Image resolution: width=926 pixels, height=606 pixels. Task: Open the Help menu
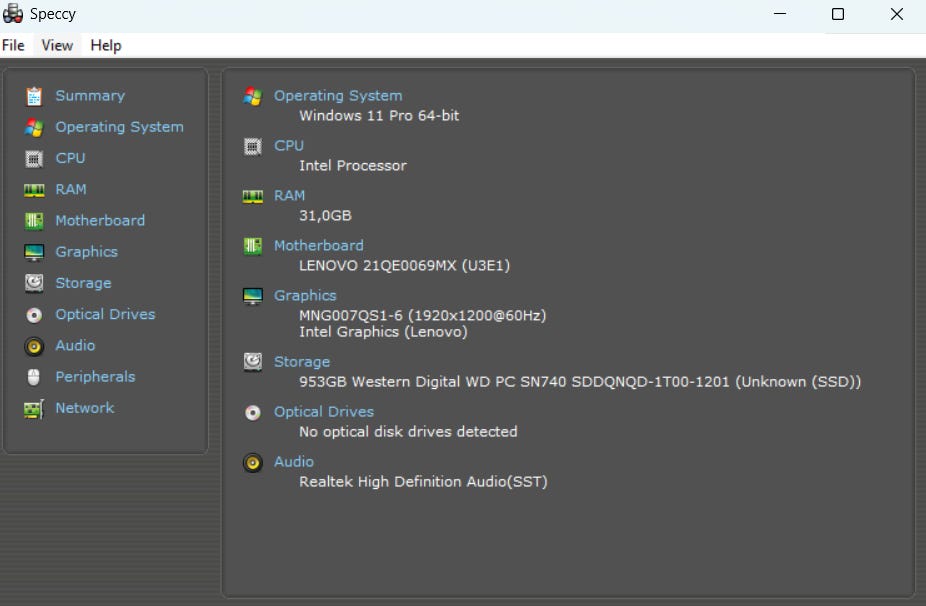coord(105,45)
